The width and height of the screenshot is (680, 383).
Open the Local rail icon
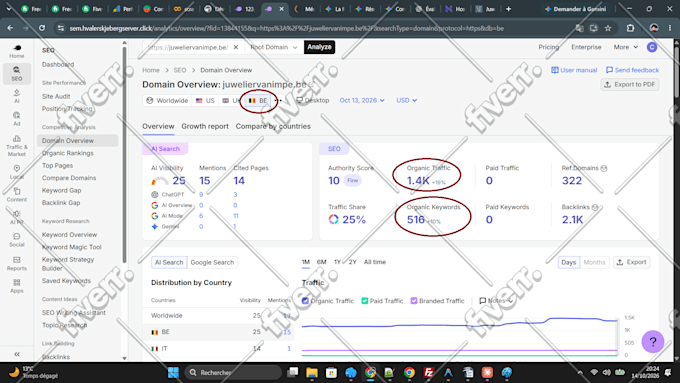coord(16,172)
